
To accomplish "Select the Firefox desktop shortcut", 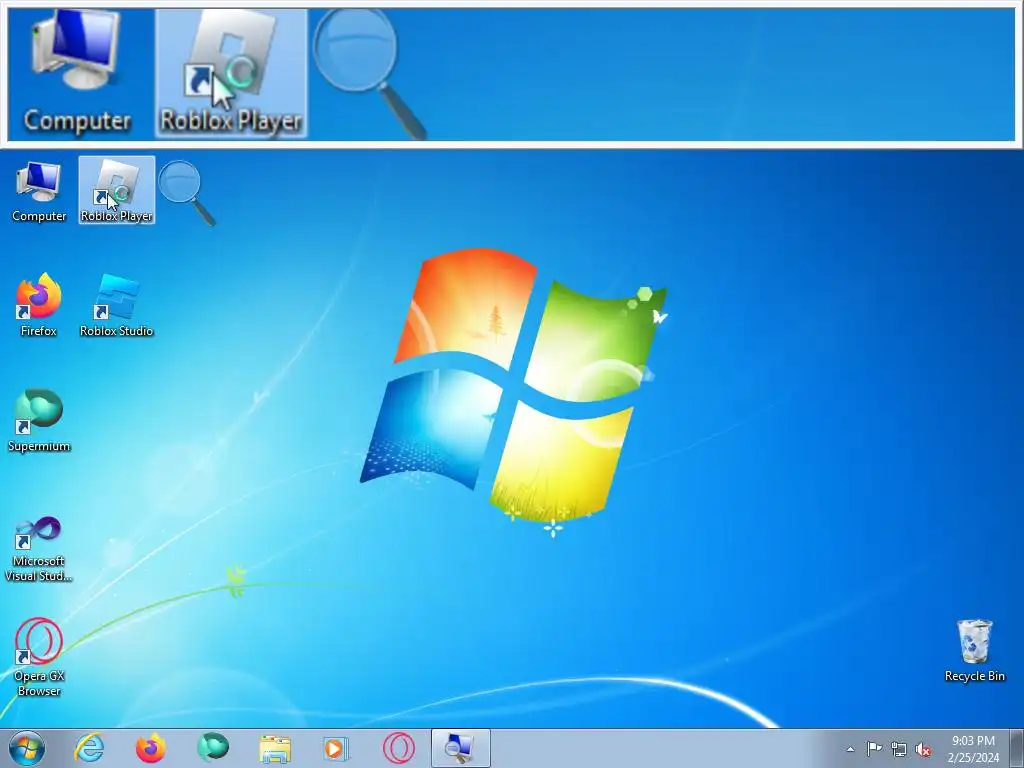I will (39, 305).
